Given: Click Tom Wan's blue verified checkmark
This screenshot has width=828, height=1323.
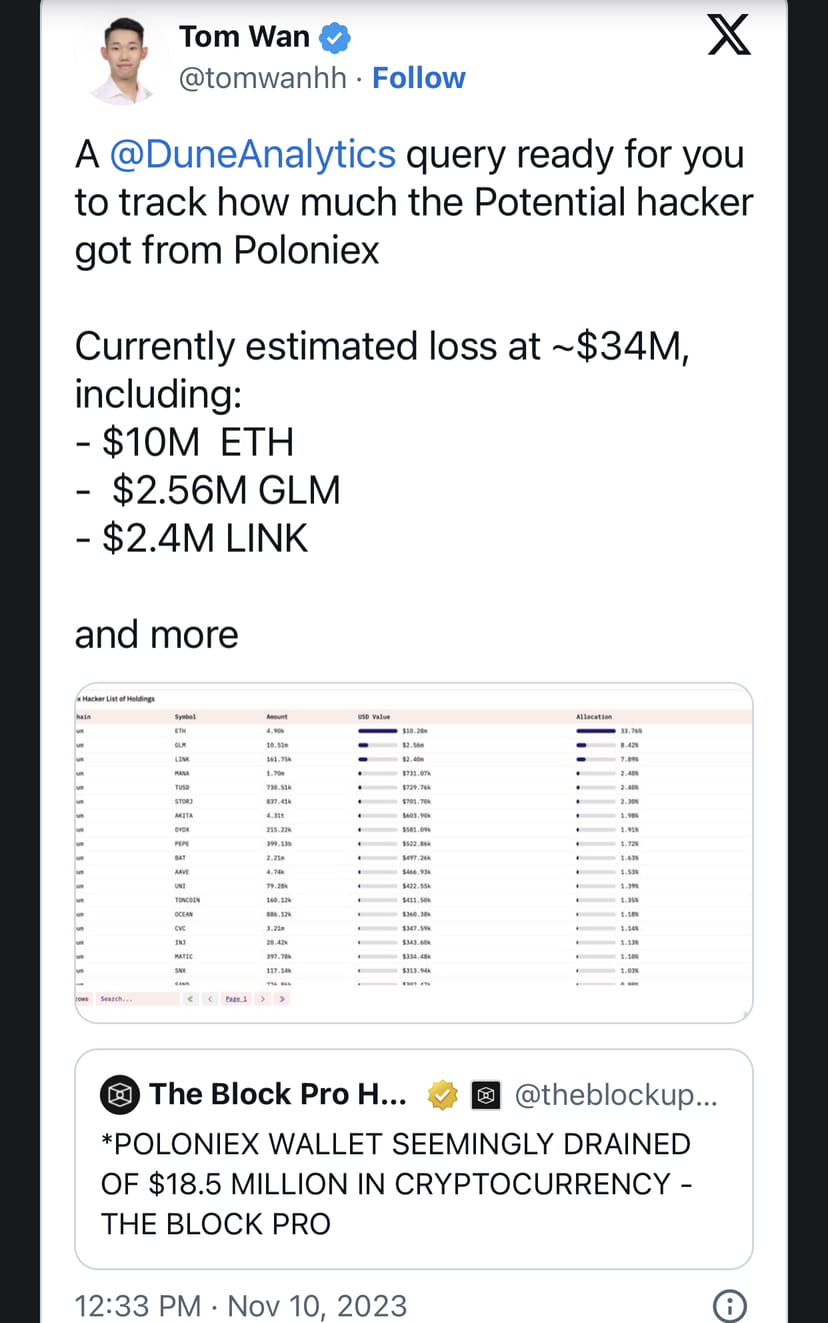Looking at the screenshot, I should coord(335,36).
